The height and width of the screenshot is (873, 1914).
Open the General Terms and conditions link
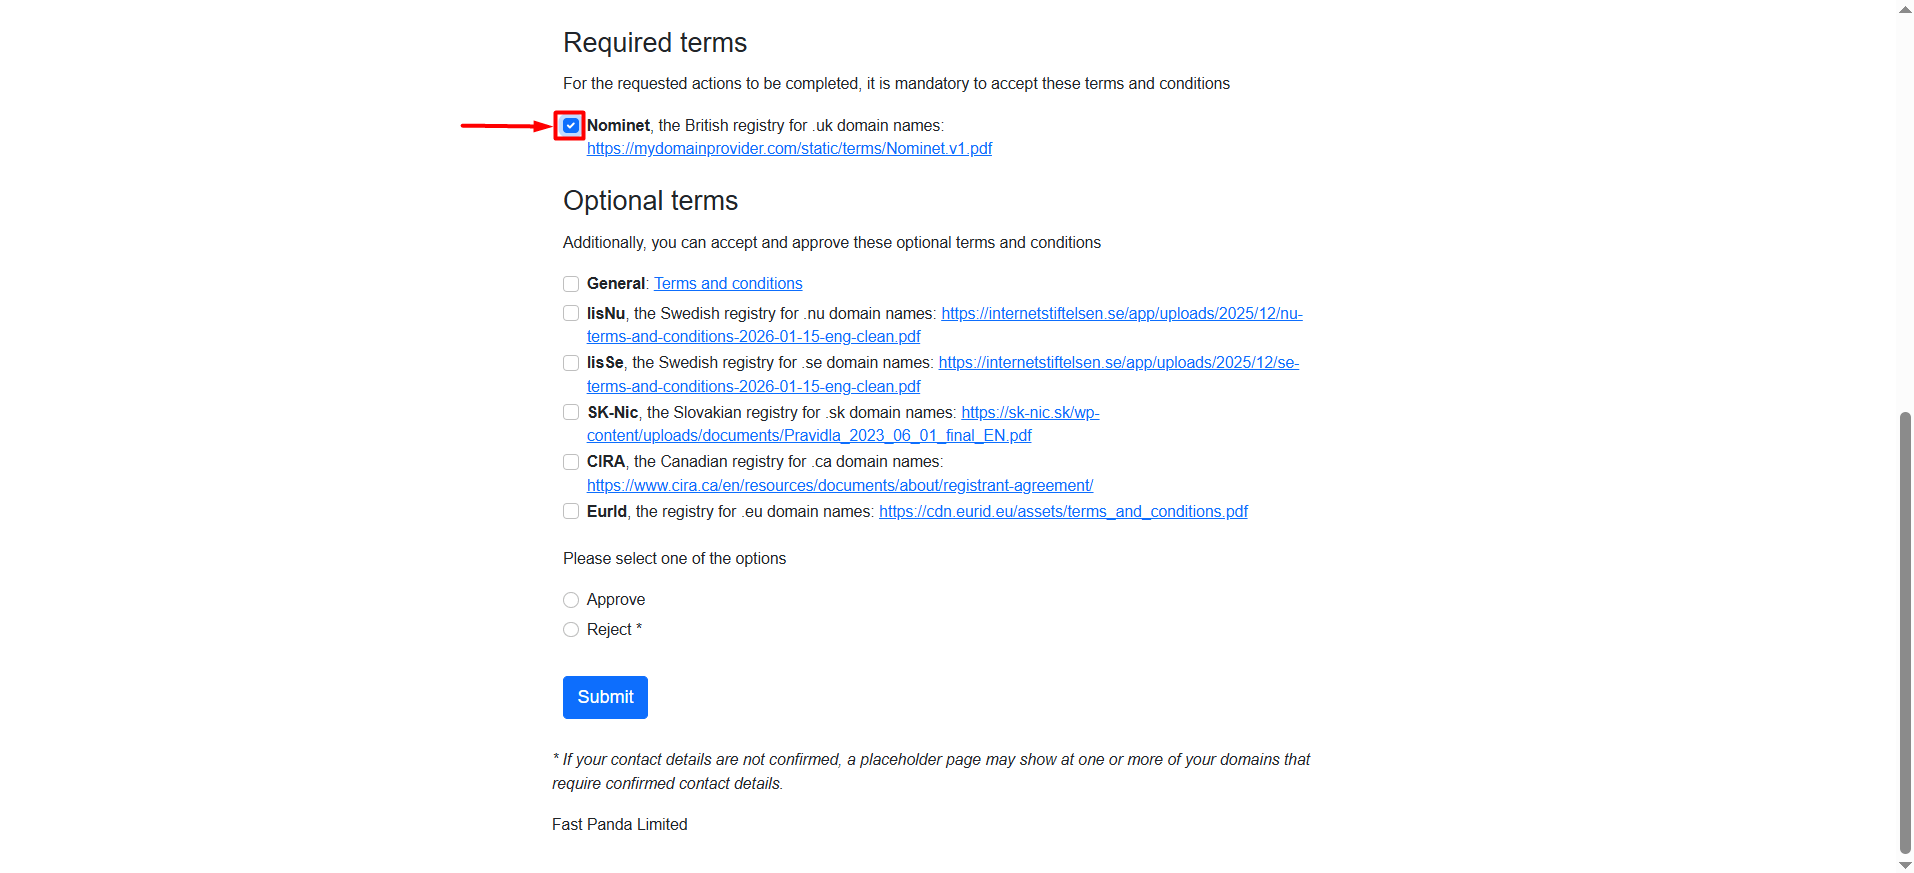(728, 284)
